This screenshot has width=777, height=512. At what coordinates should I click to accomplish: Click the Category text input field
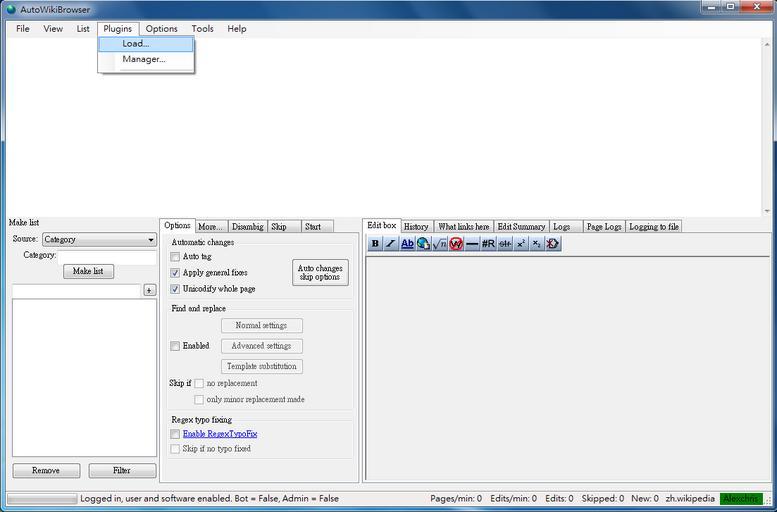pyautogui.click(x=107, y=256)
